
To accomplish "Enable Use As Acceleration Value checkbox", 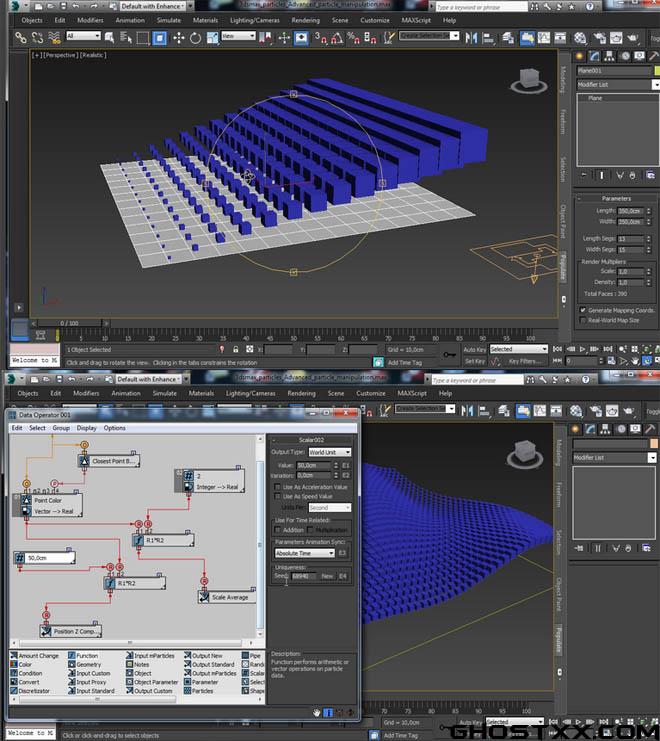I will [x=277, y=486].
